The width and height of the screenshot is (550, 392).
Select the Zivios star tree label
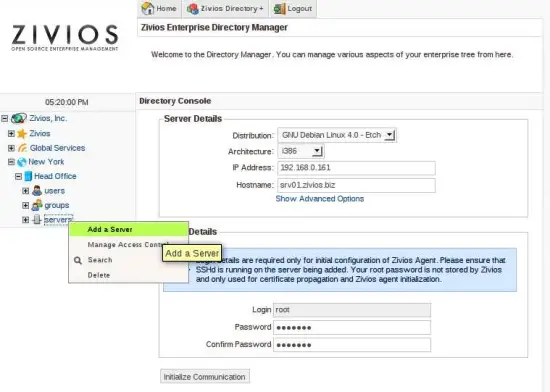(x=40, y=134)
